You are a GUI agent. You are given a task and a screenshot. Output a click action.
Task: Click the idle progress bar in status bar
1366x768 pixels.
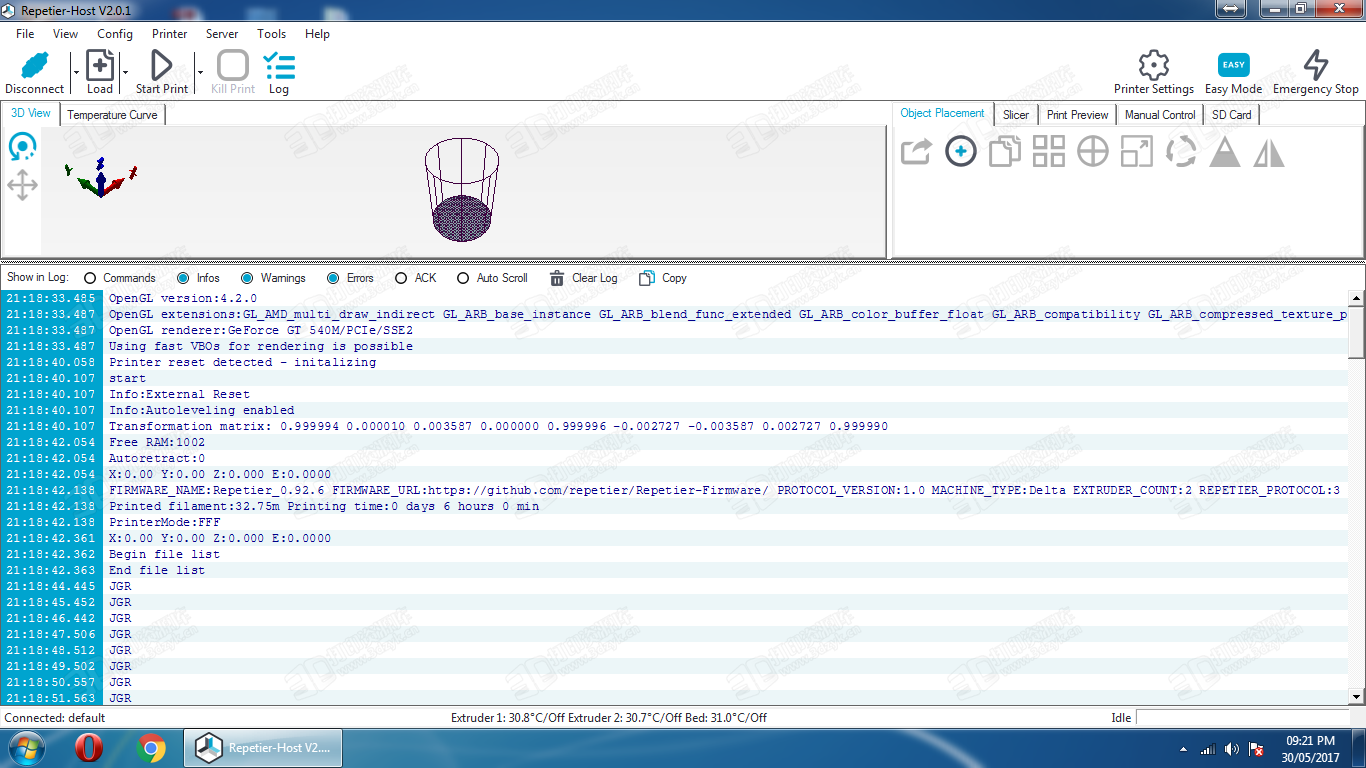pos(1242,718)
